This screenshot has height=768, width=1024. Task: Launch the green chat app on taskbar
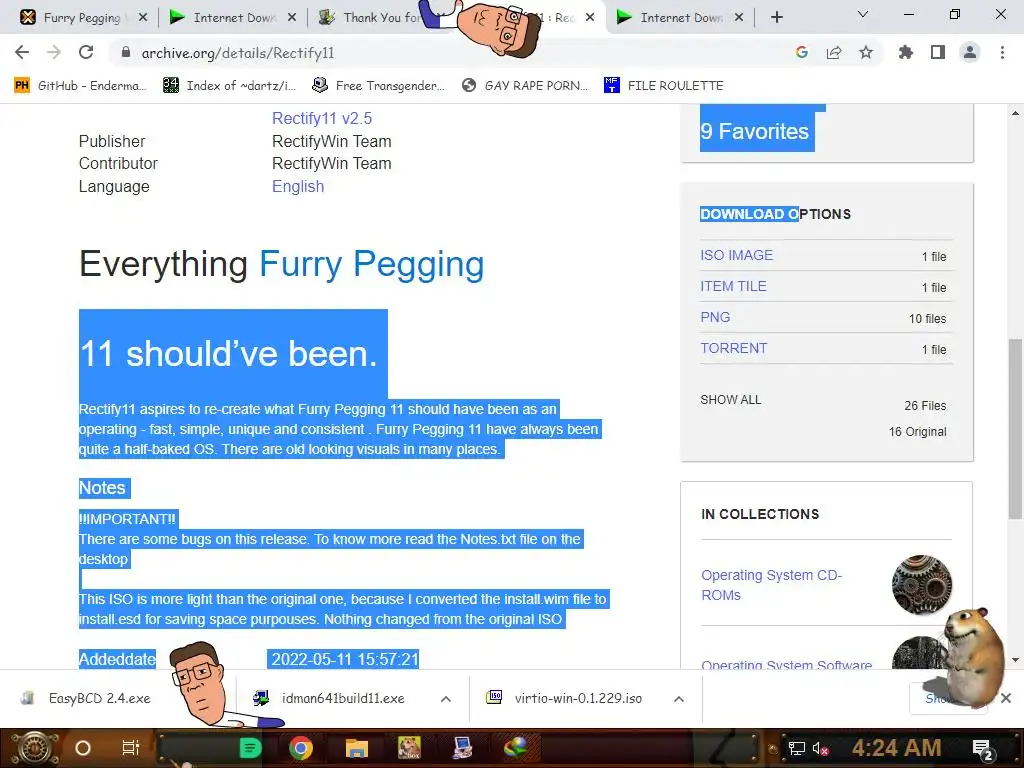251,748
